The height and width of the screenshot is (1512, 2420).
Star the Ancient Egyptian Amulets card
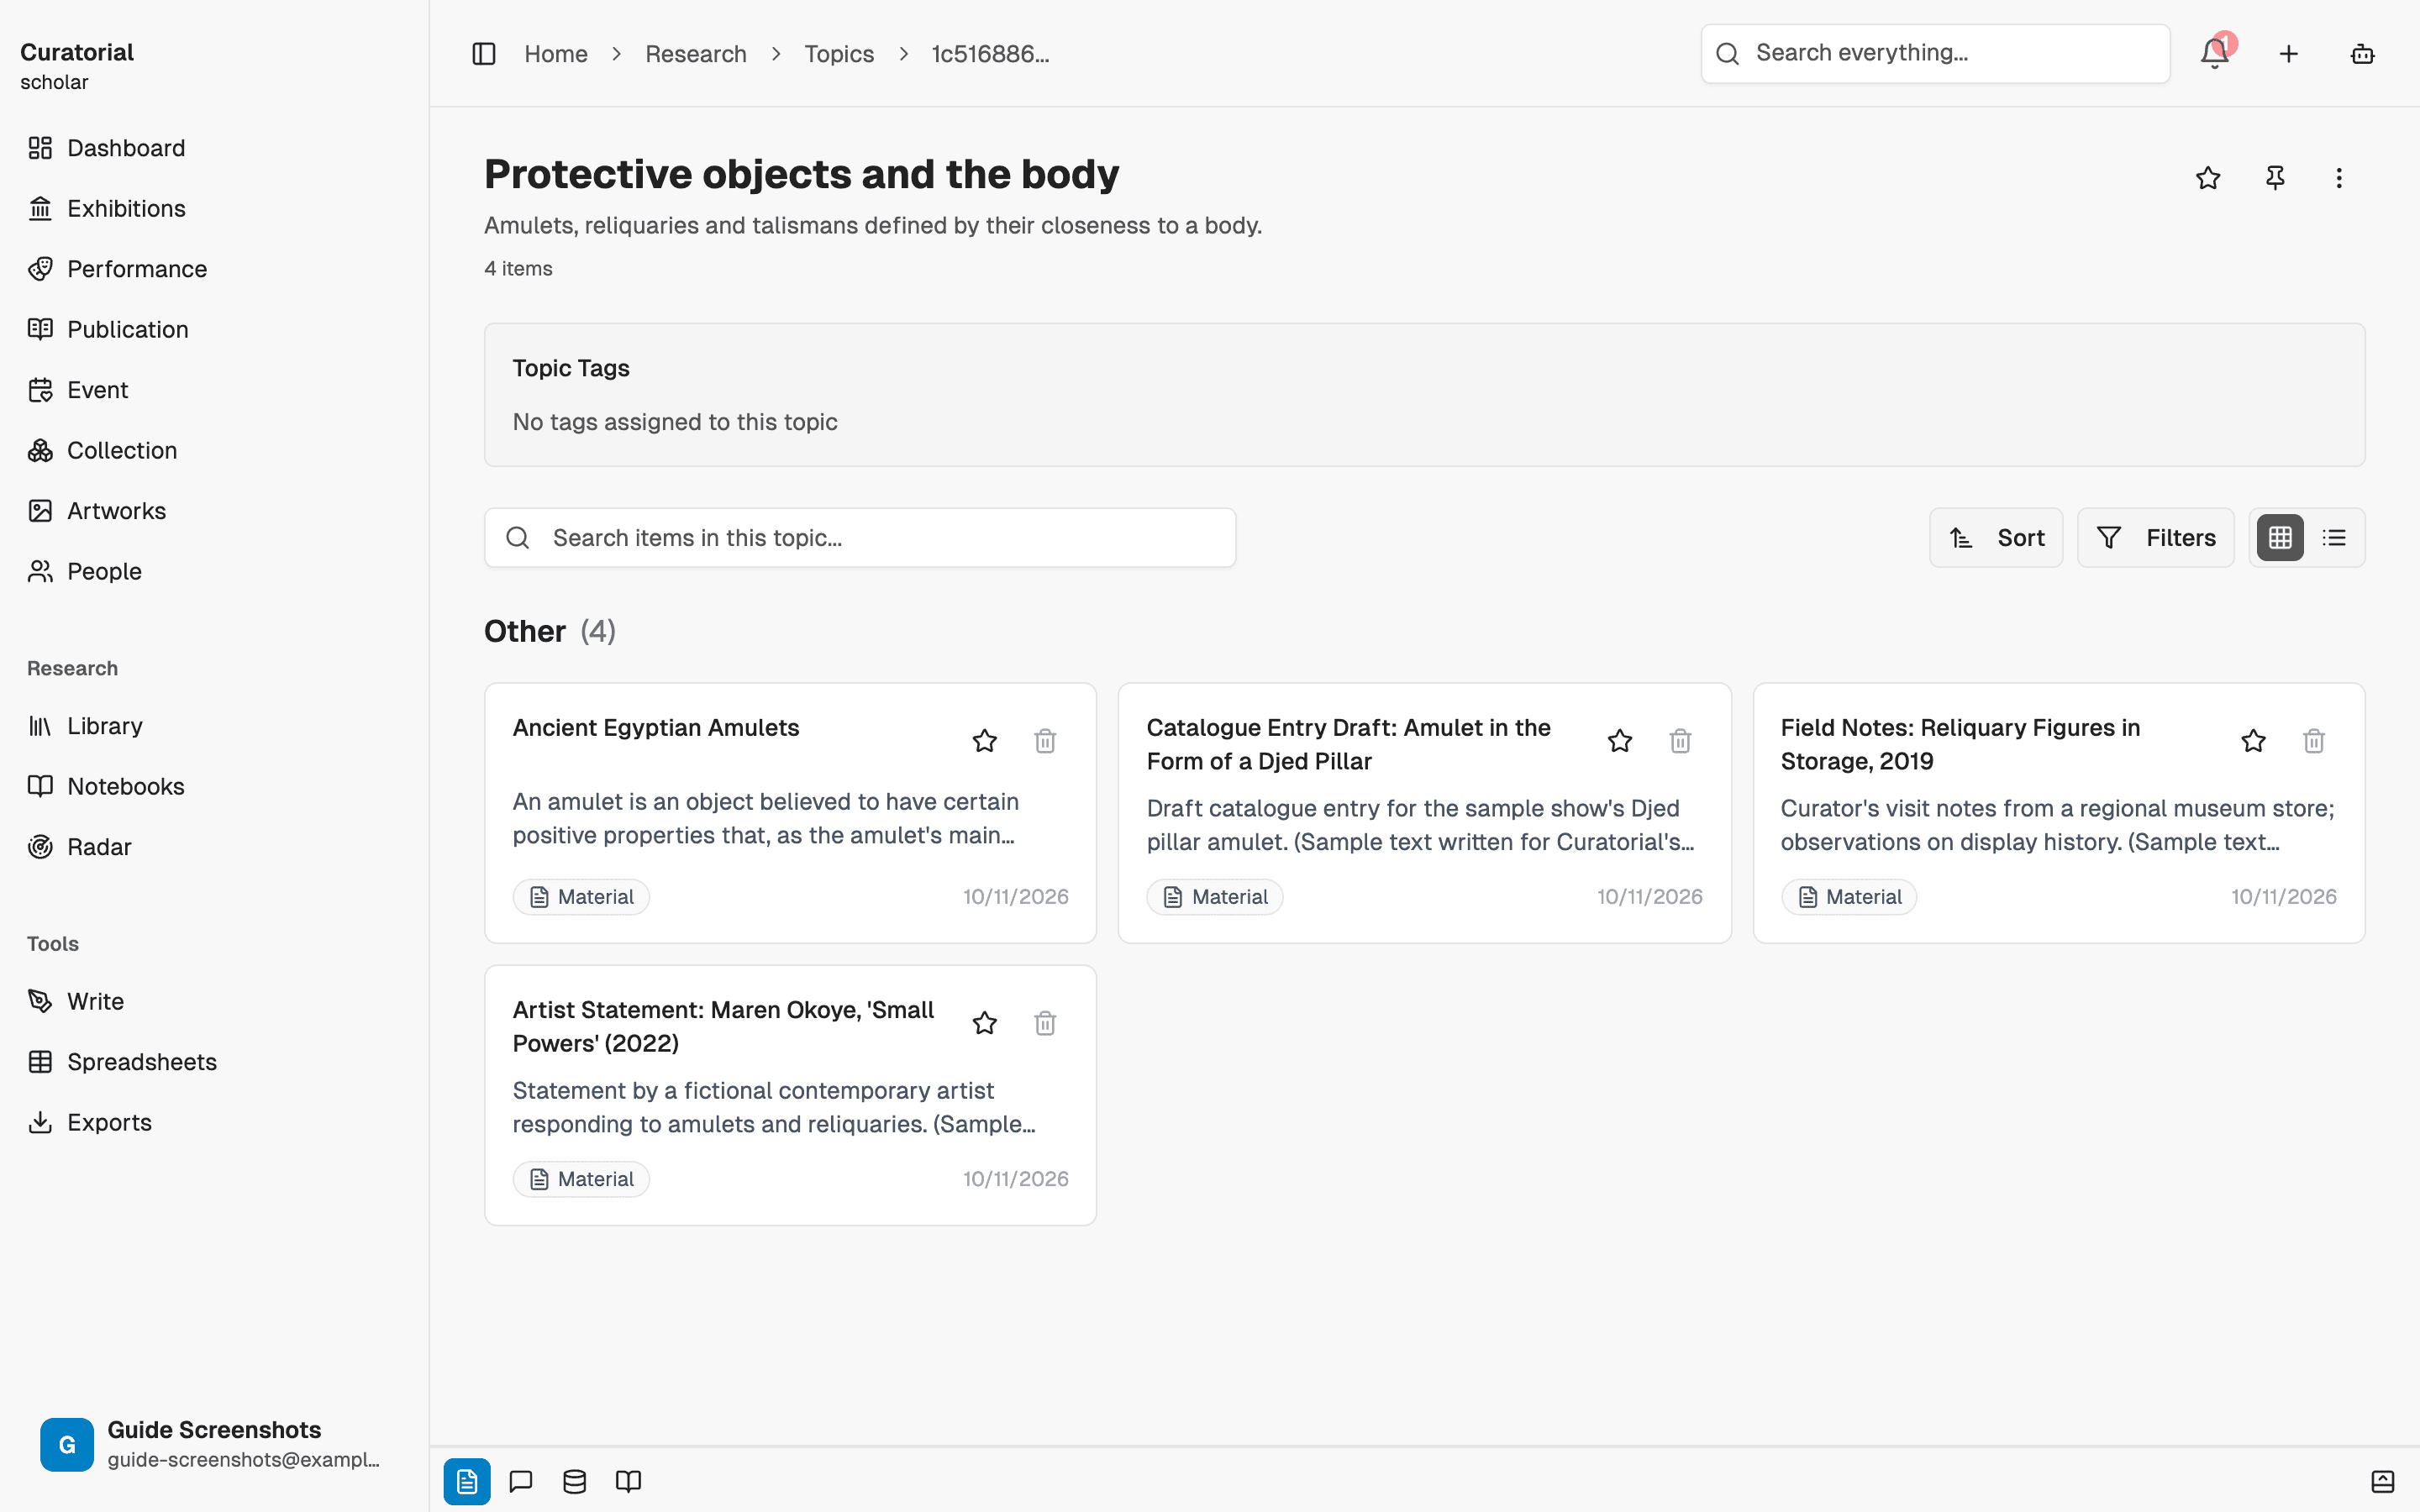[985, 741]
